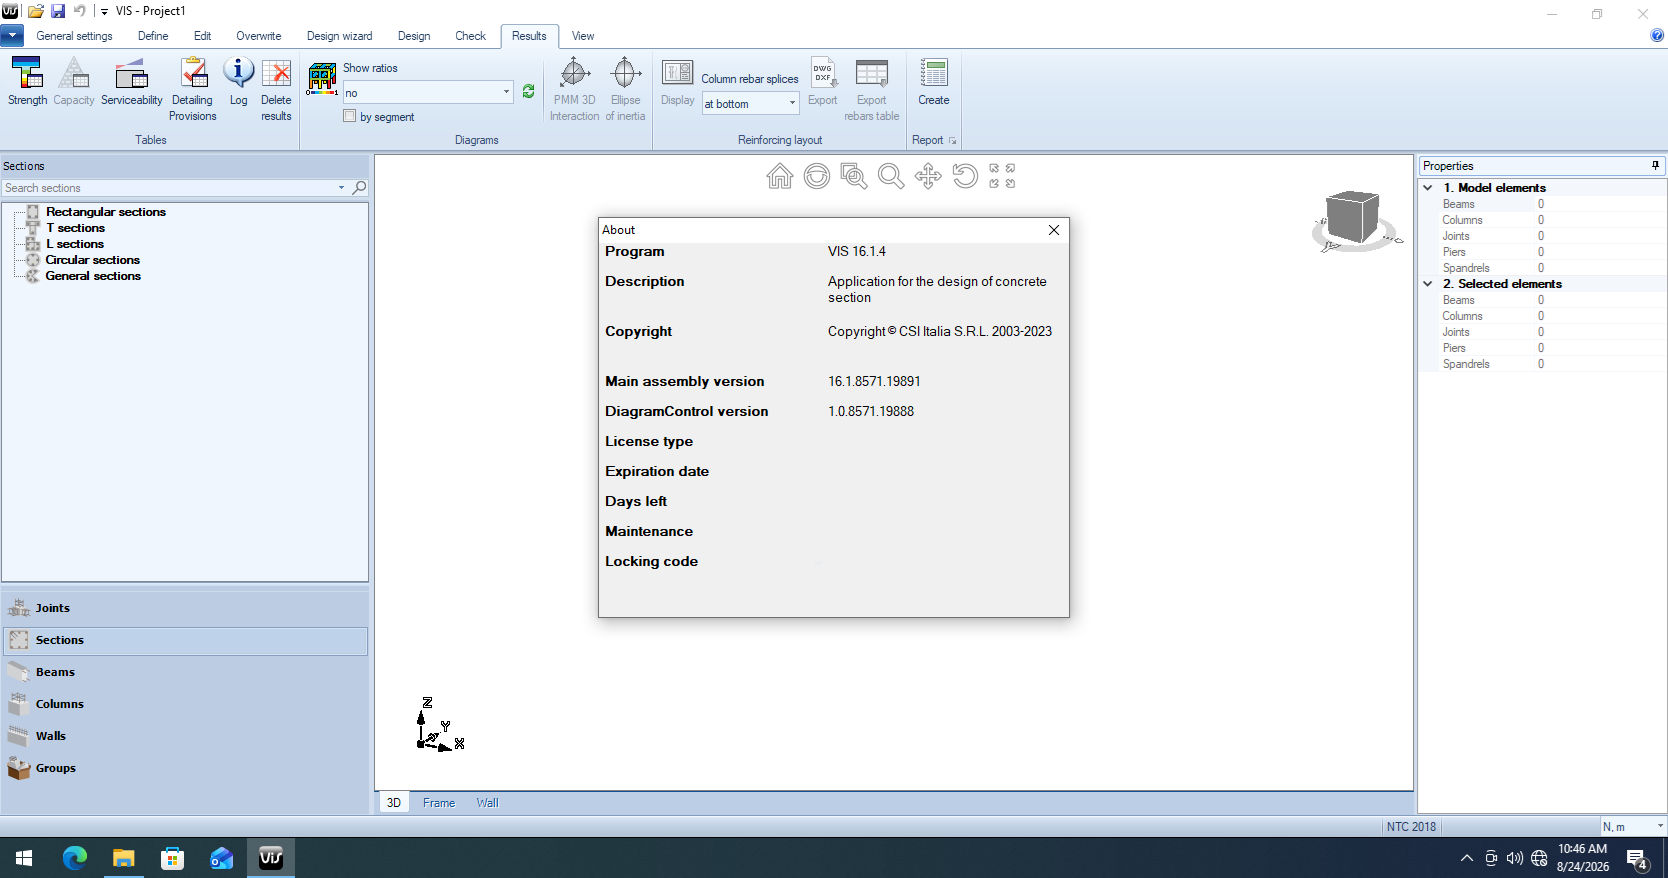Export reinforcing layout to DWG/DXF
Screen dimensions: 1668x878
(x=823, y=81)
